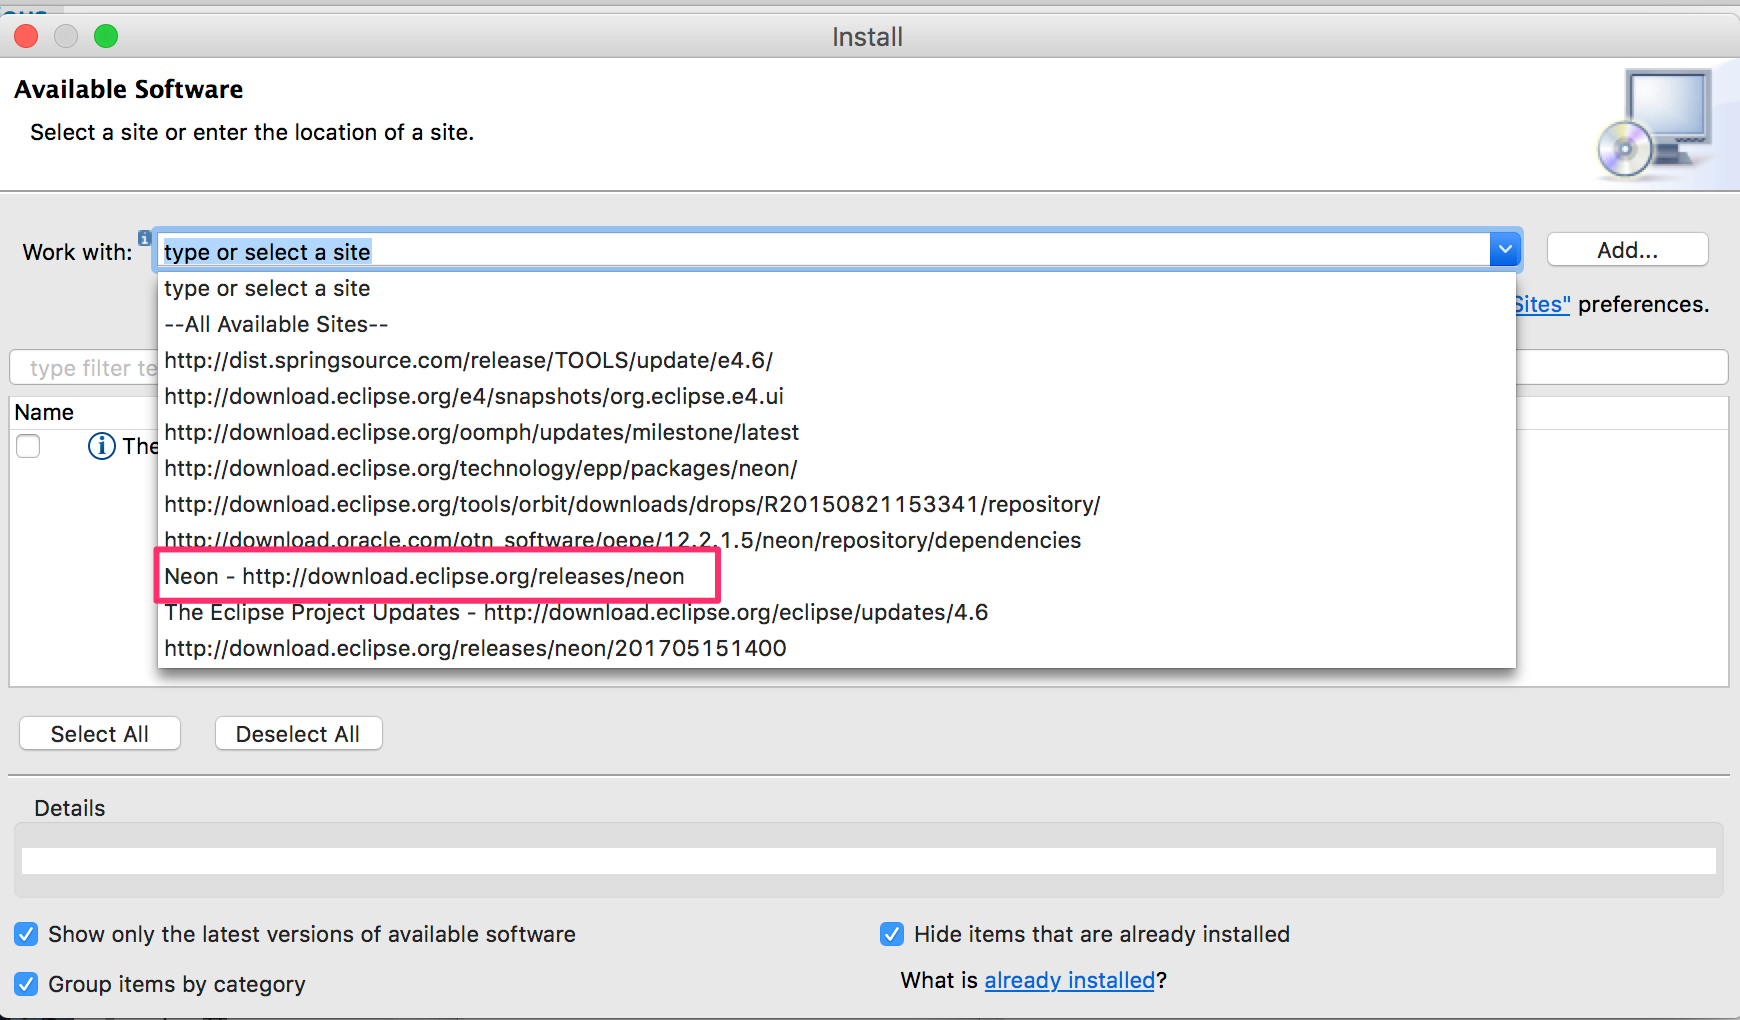
Task: Click the Select All button
Action: coord(100,734)
